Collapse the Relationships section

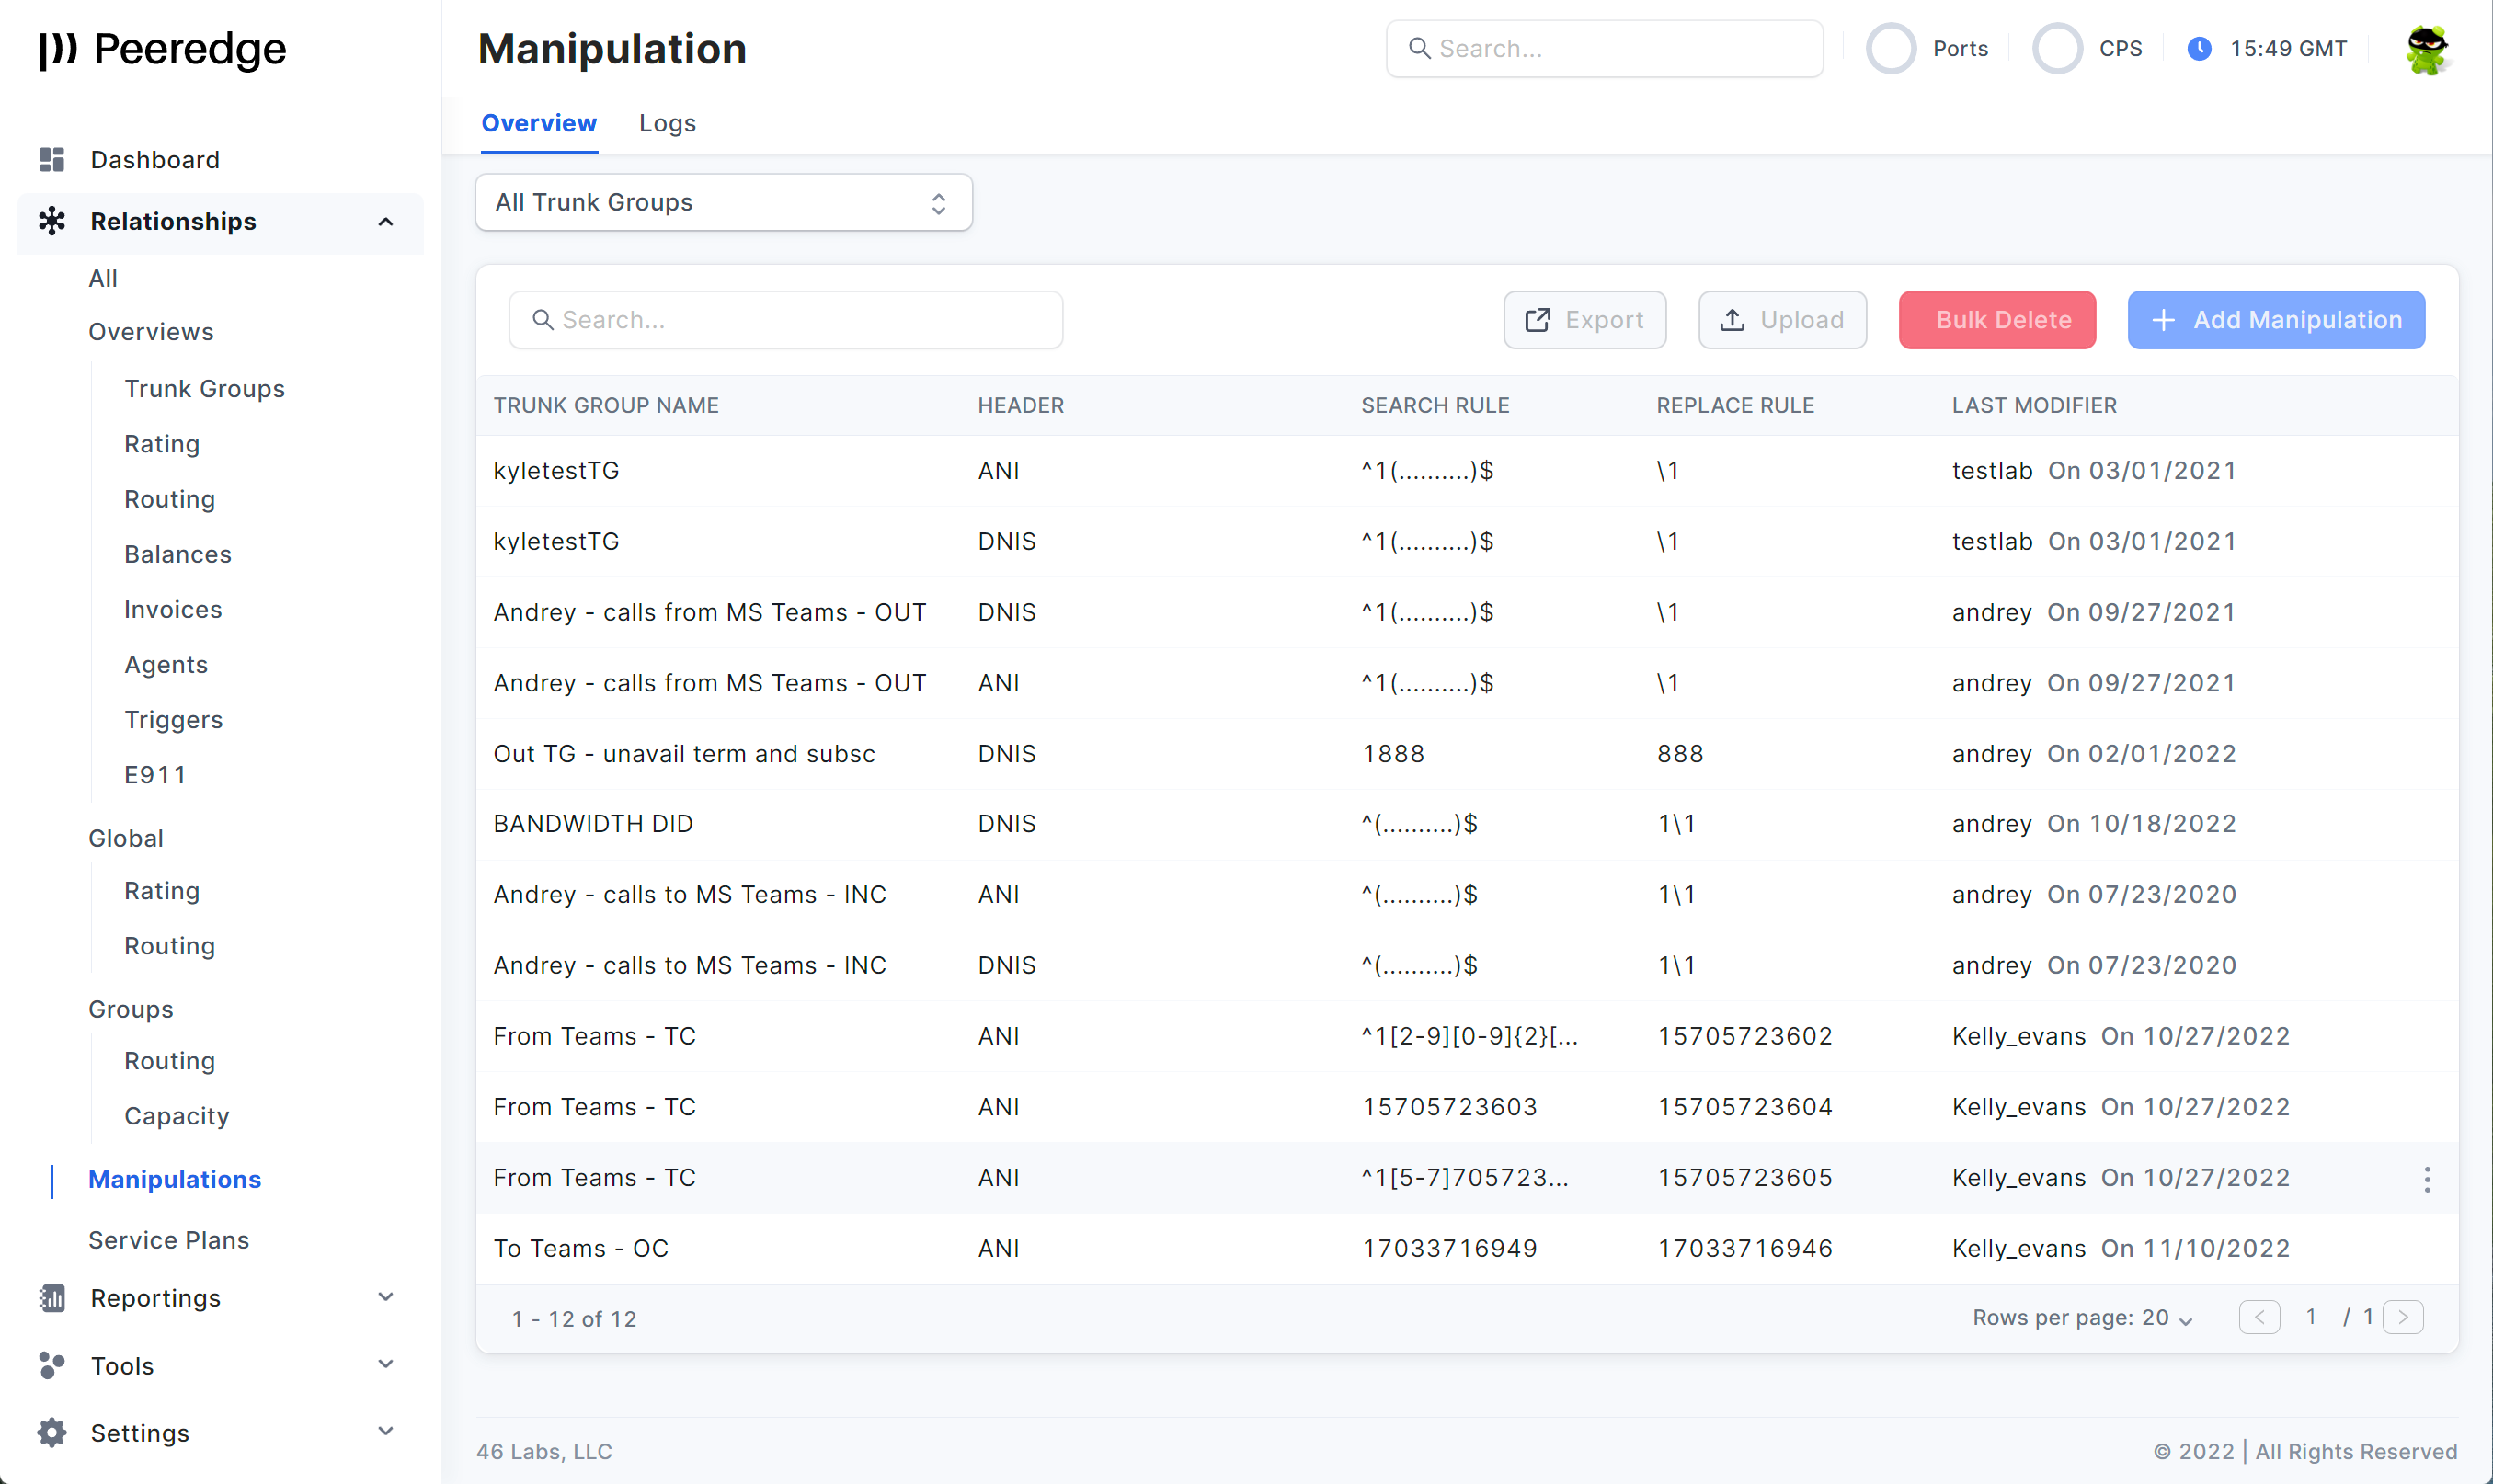(385, 222)
